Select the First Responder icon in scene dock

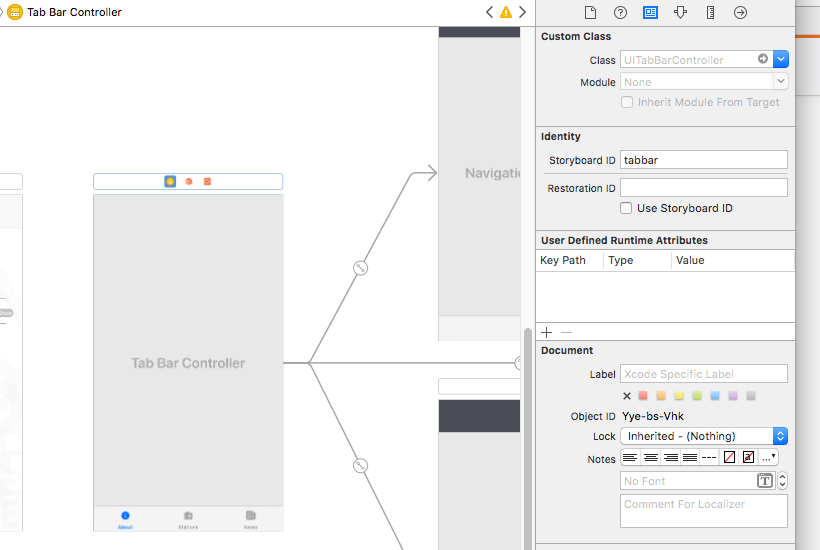pos(188,182)
